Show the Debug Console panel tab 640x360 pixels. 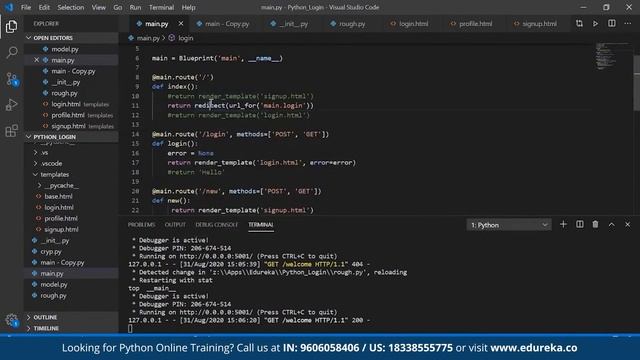(216, 224)
